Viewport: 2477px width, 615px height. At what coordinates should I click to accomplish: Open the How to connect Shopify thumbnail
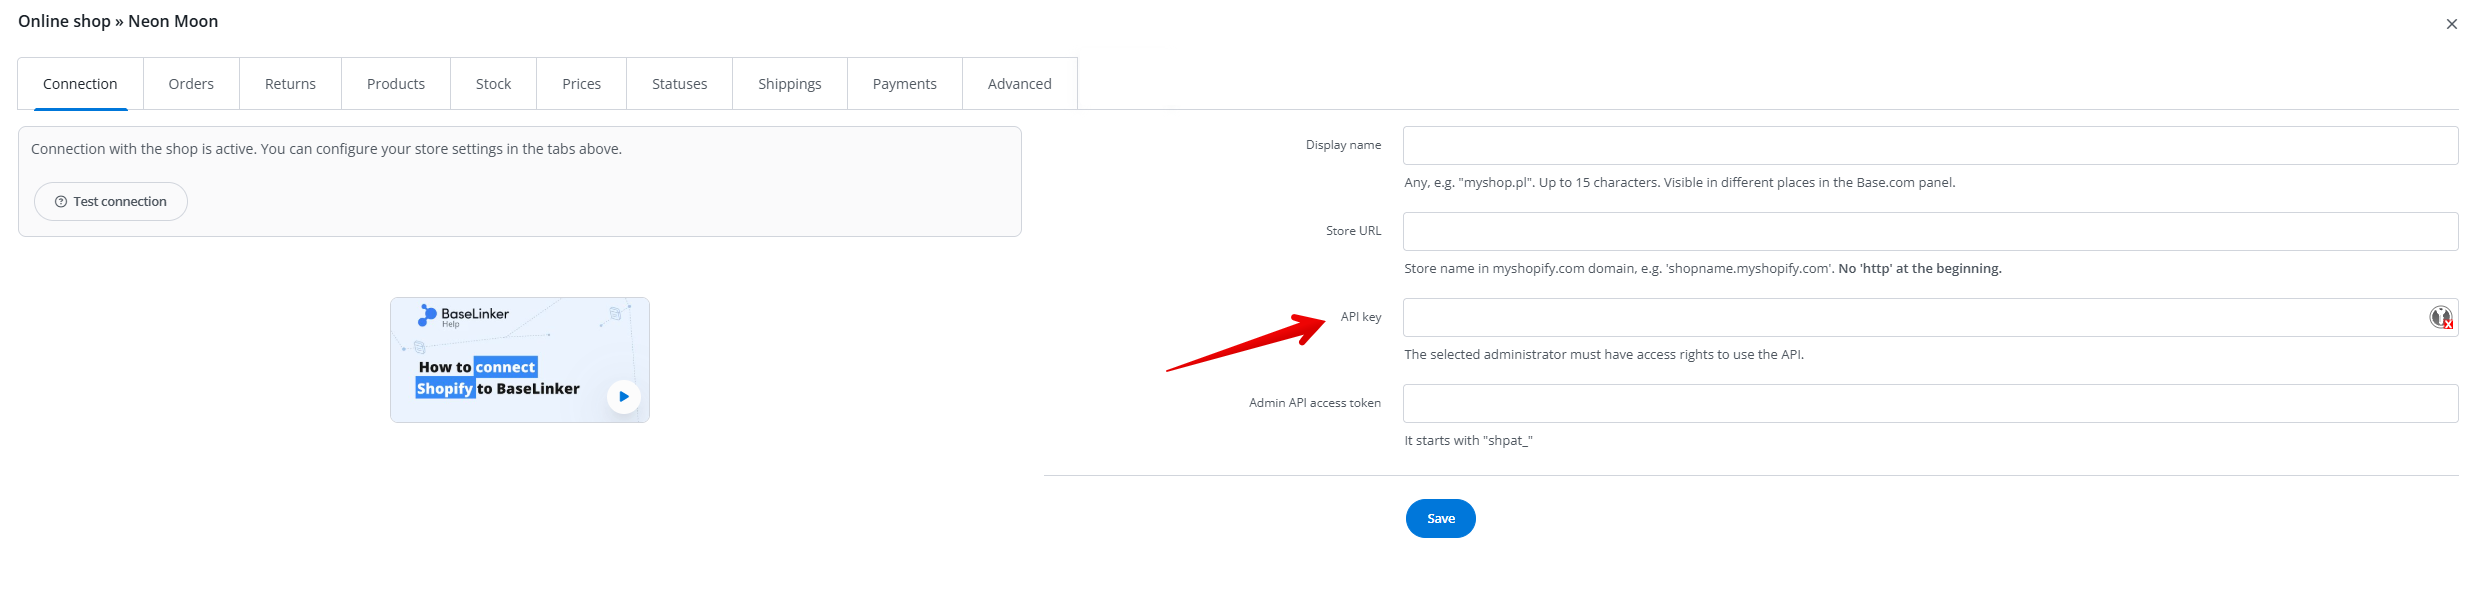click(519, 360)
